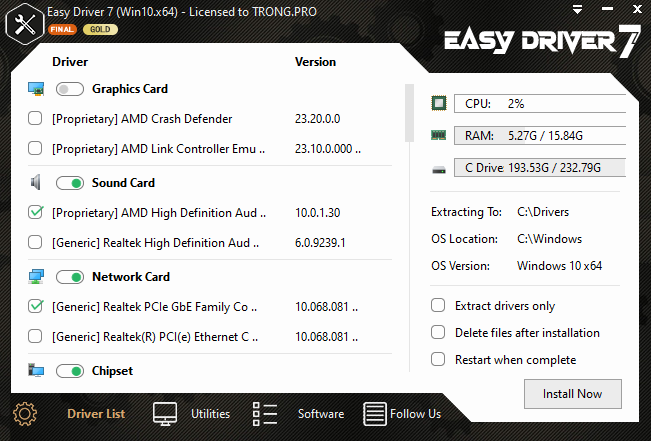Click the CPU usage bar

(540, 104)
